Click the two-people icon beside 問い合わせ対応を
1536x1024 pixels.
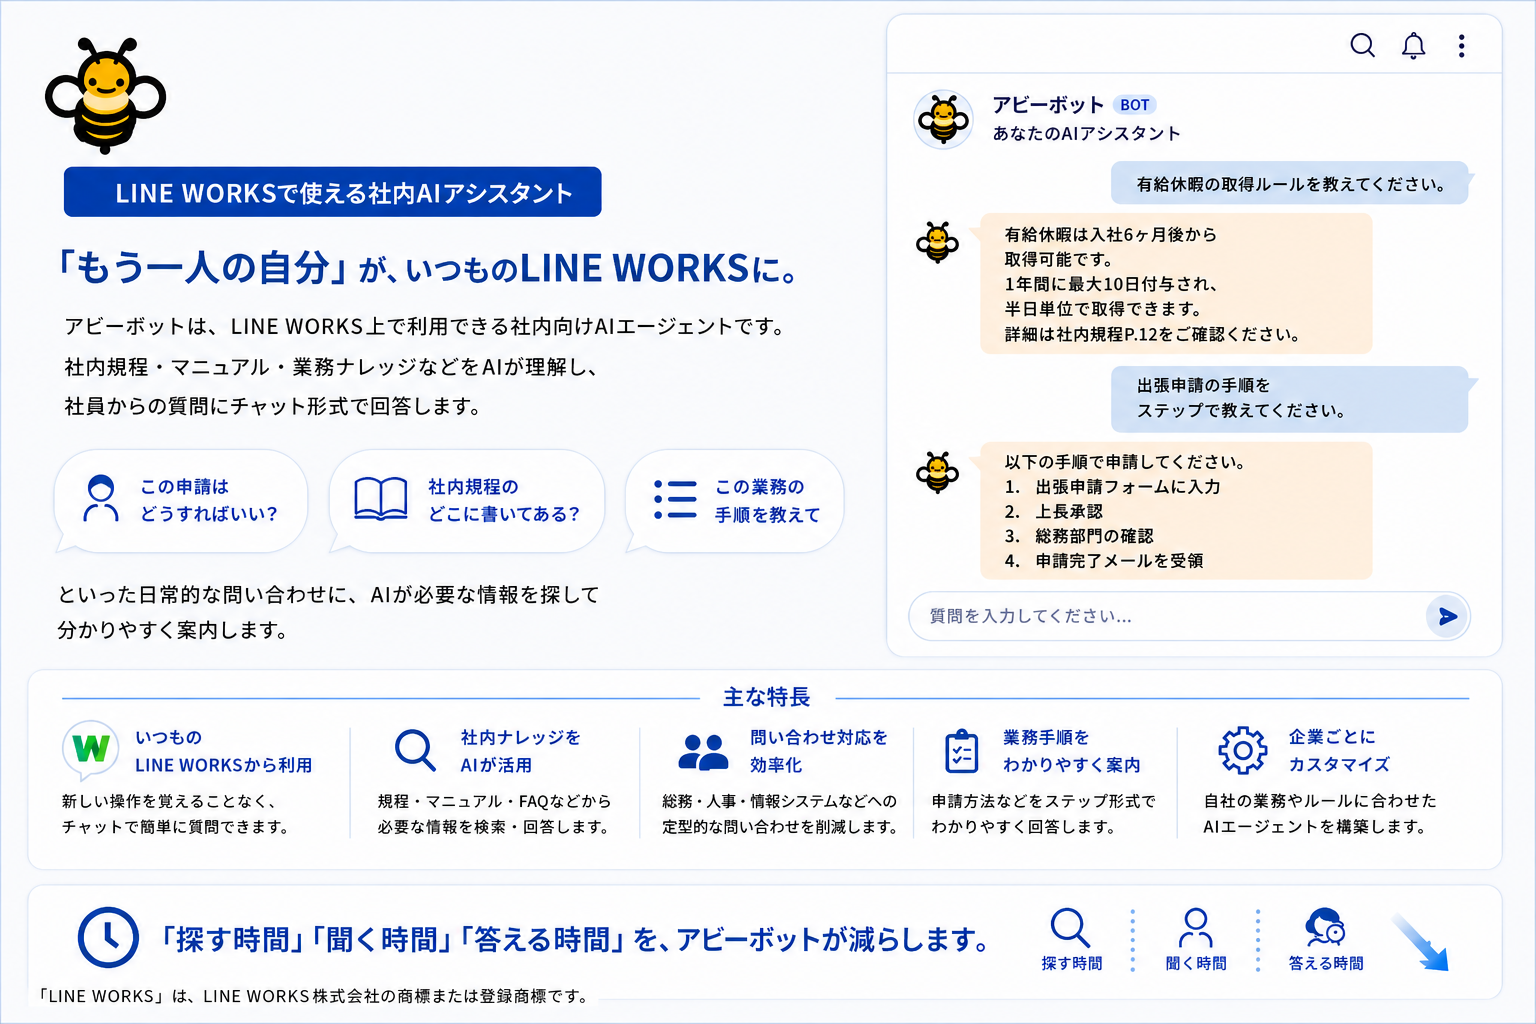[703, 752]
